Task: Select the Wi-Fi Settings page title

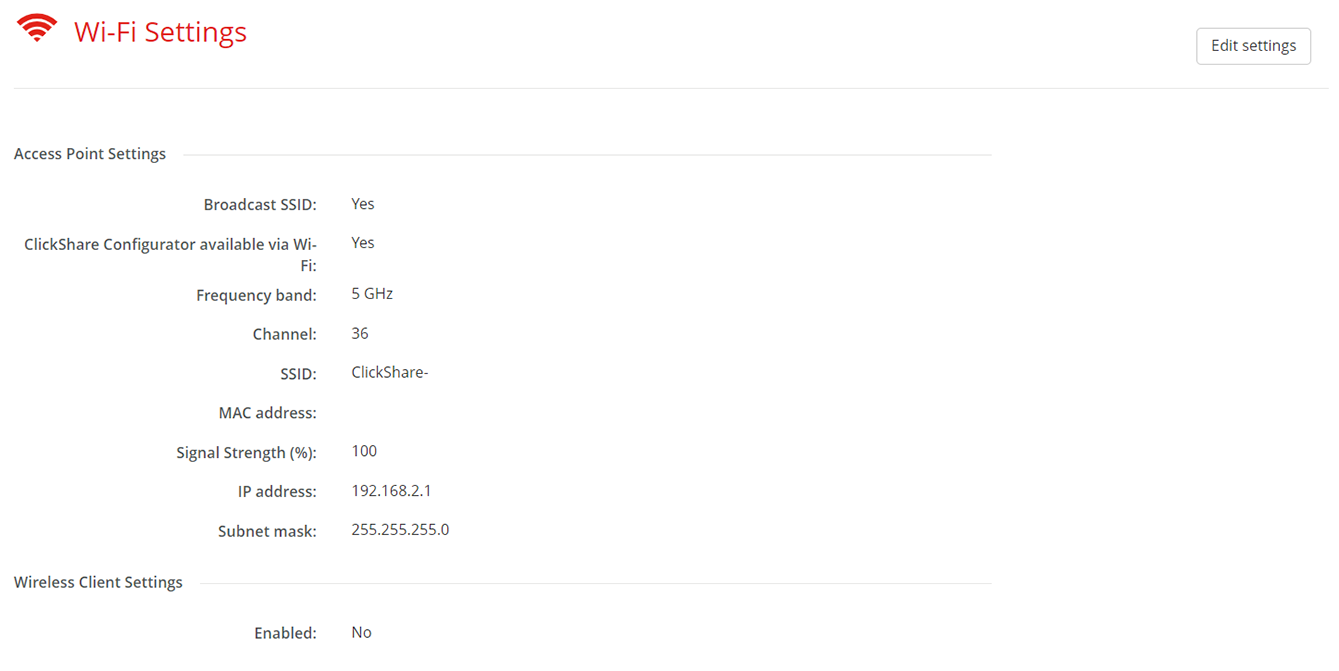Action: pyautogui.click(x=161, y=32)
